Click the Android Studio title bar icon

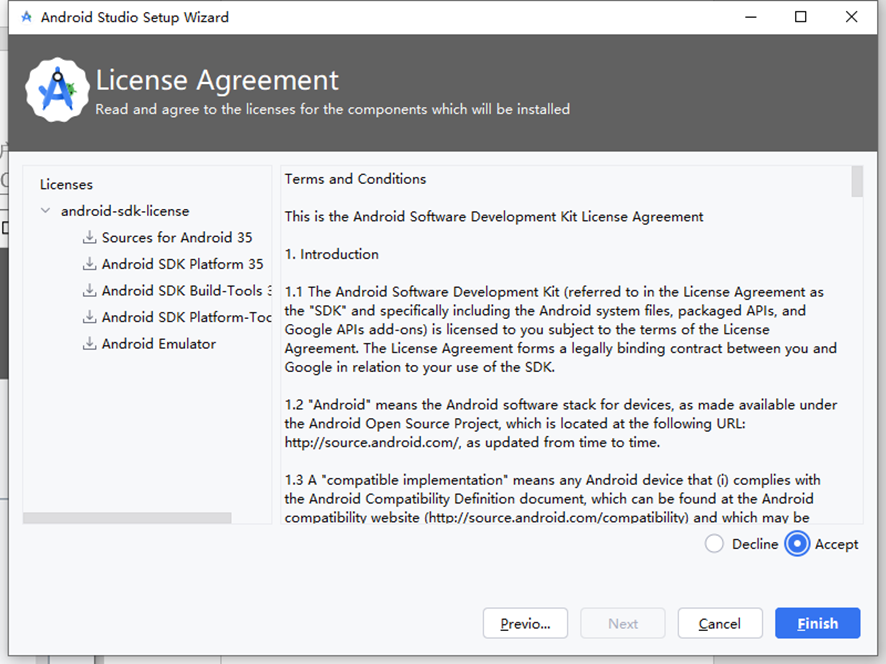point(26,17)
